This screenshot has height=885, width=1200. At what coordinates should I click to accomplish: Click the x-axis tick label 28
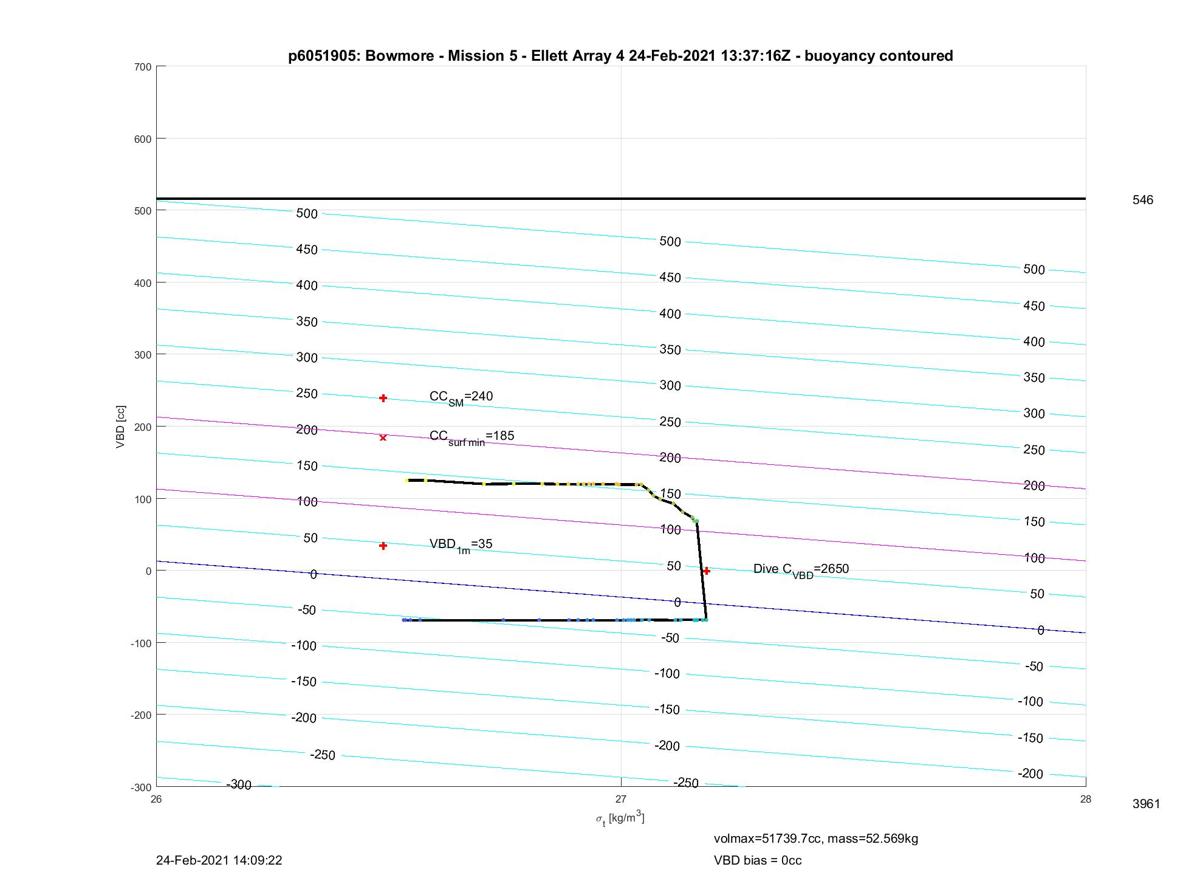(x=1085, y=798)
